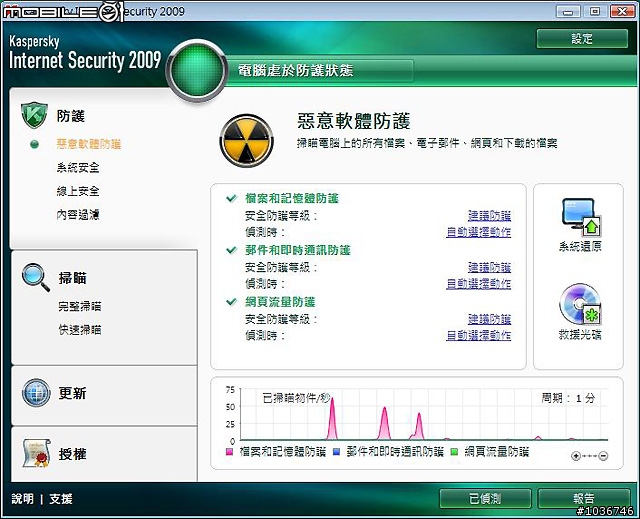Click blue 郵件和即時通訊防護 legend swatch
The width and height of the screenshot is (640, 519).
click(x=336, y=452)
